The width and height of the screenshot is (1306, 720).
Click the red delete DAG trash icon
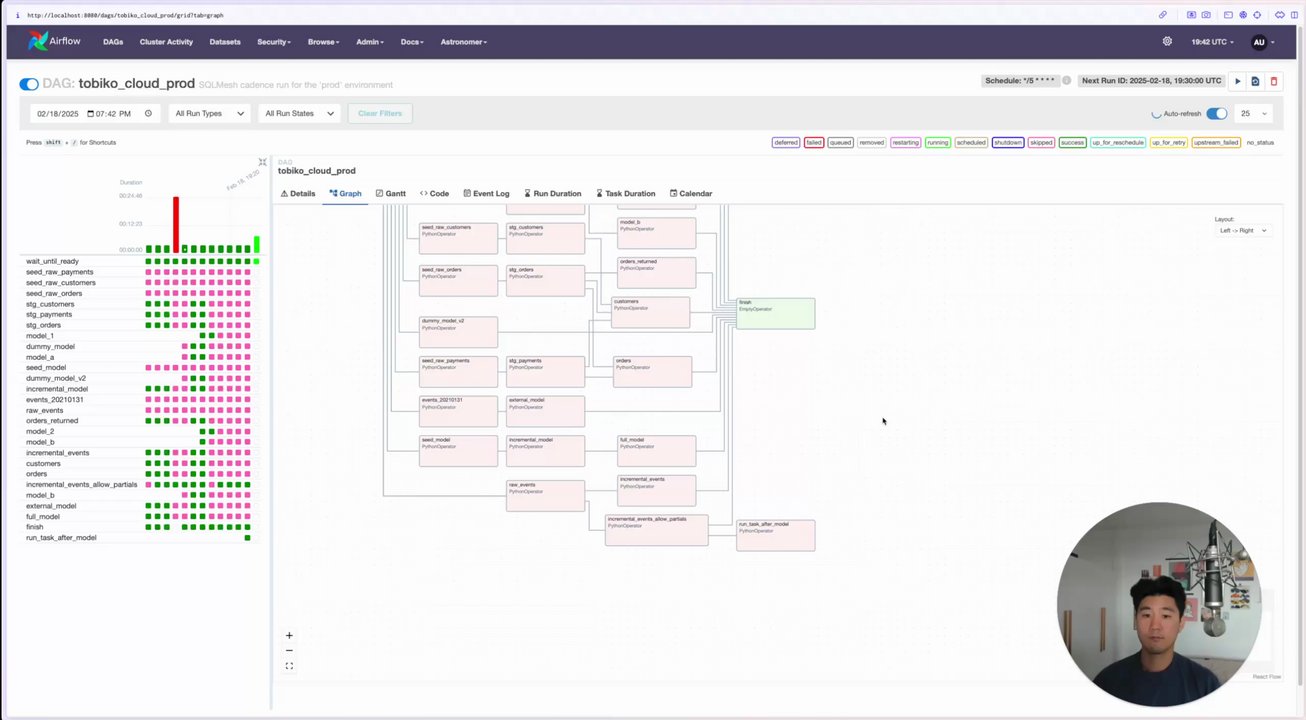click(x=1273, y=81)
